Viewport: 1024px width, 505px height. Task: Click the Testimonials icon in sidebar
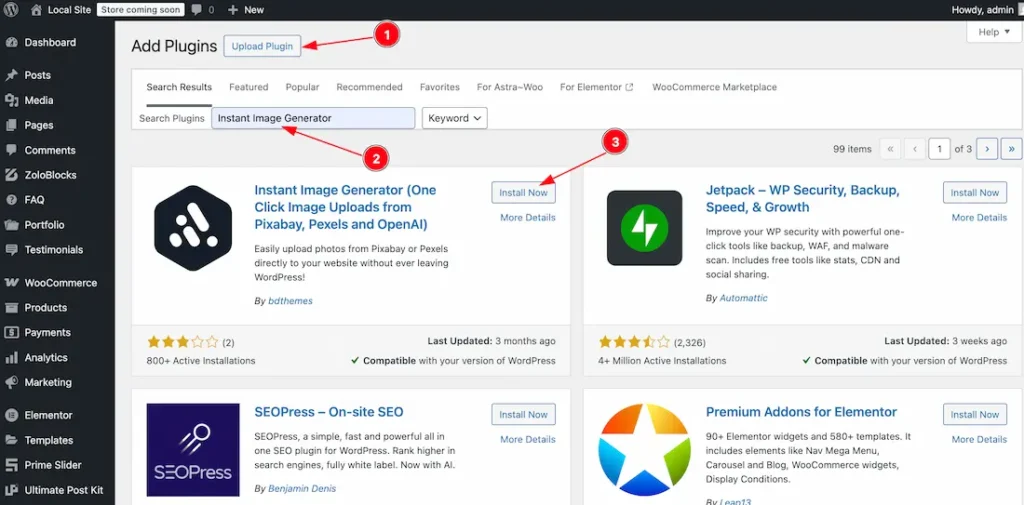point(11,250)
